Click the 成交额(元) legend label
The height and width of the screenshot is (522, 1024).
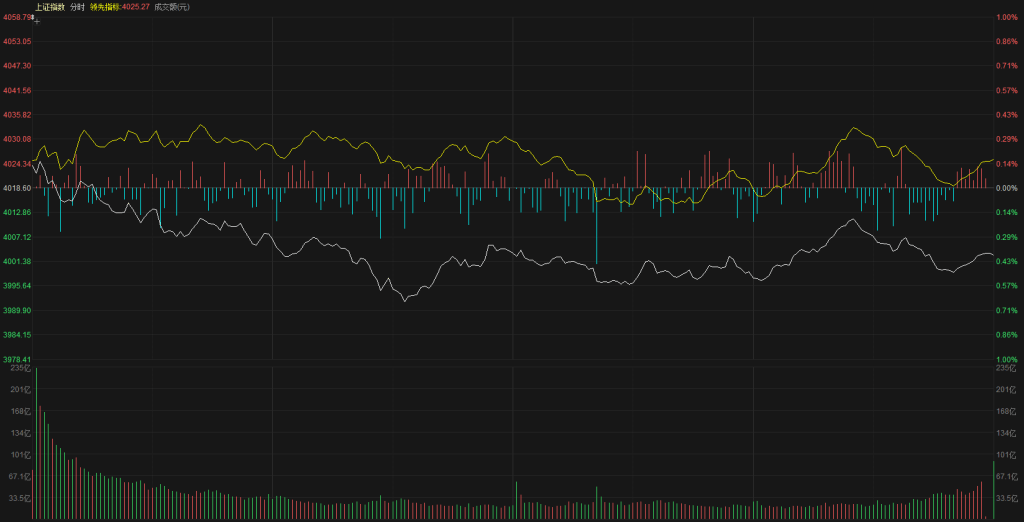(171, 7)
